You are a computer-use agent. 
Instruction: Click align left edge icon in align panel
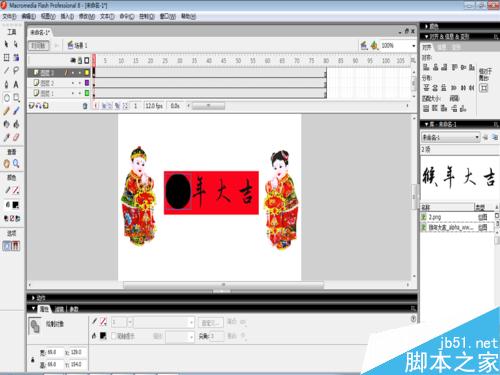[426, 67]
